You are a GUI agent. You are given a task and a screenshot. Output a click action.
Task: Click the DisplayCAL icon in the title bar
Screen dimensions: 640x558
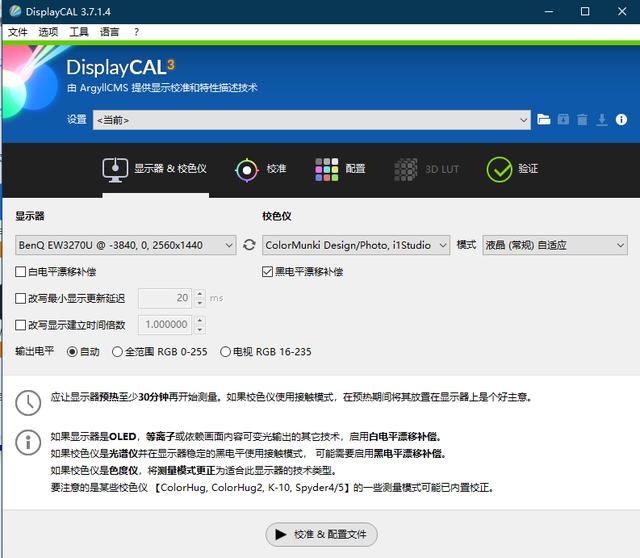coord(15,11)
